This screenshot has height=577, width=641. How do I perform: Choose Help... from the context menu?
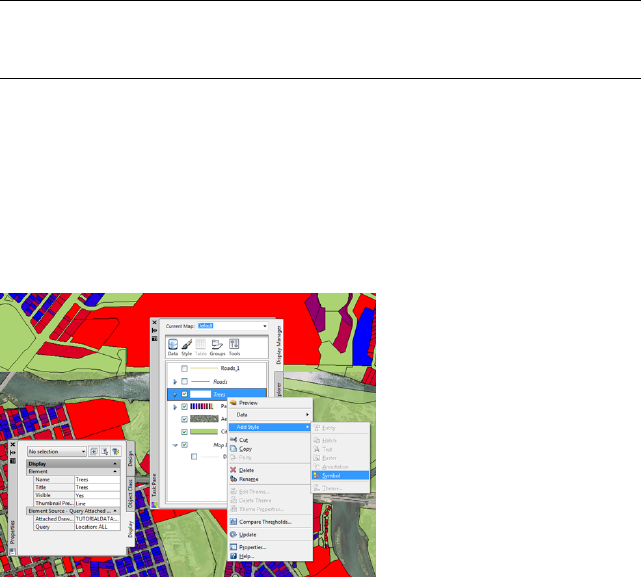pyautogui.click(x=270, y=556)
